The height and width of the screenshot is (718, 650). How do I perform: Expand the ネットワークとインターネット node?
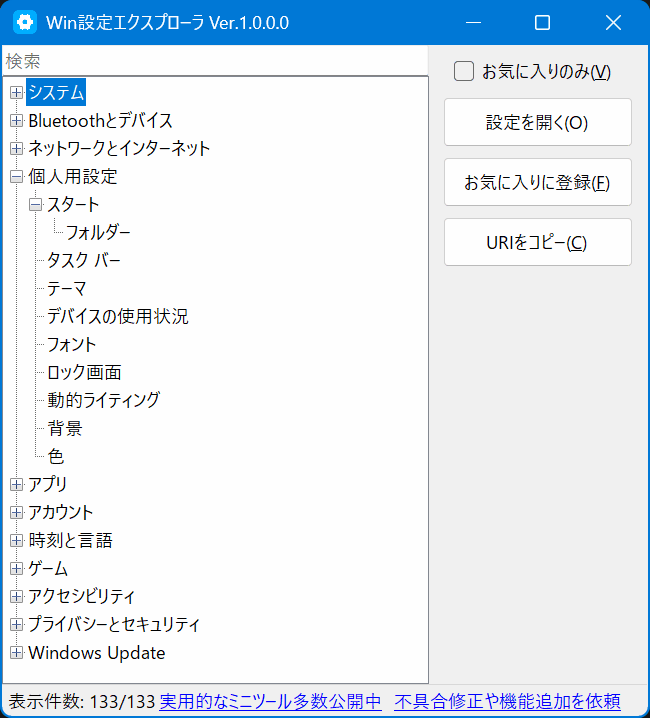pos(16,148)
